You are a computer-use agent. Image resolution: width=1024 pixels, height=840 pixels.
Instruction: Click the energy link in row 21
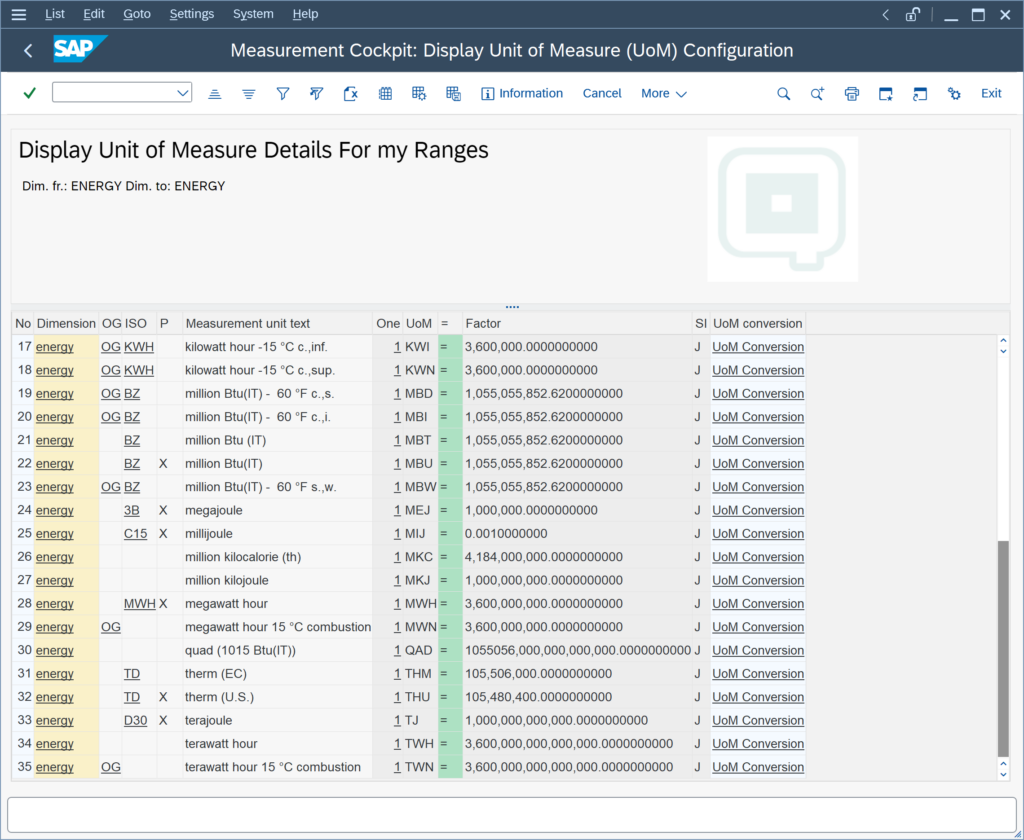[x=55, y=440]
